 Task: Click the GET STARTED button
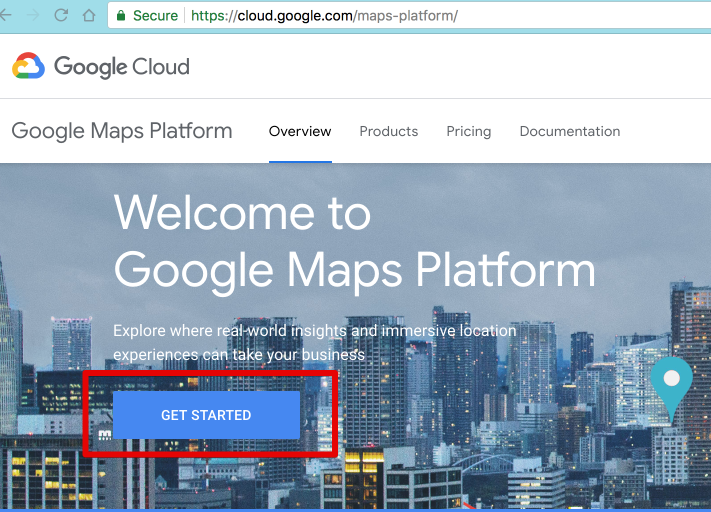(206, 415)
